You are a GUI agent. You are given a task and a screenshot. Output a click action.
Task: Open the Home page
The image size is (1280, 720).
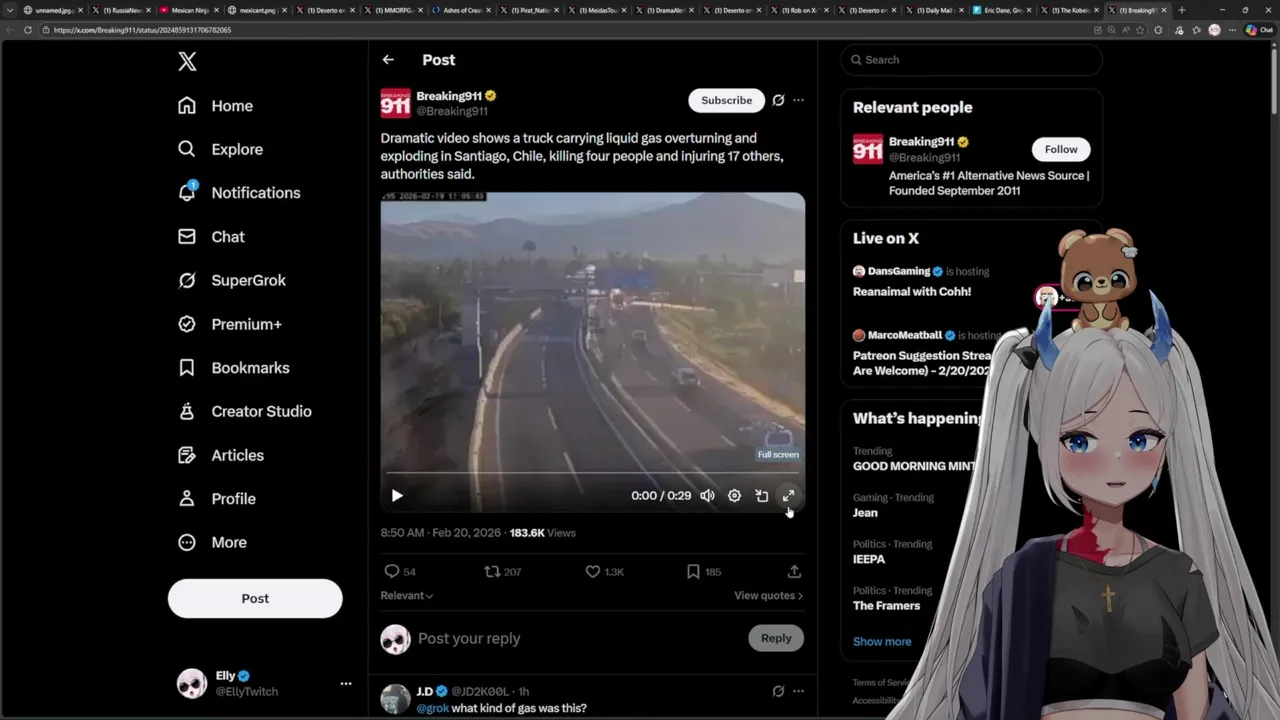pos(215,106)
